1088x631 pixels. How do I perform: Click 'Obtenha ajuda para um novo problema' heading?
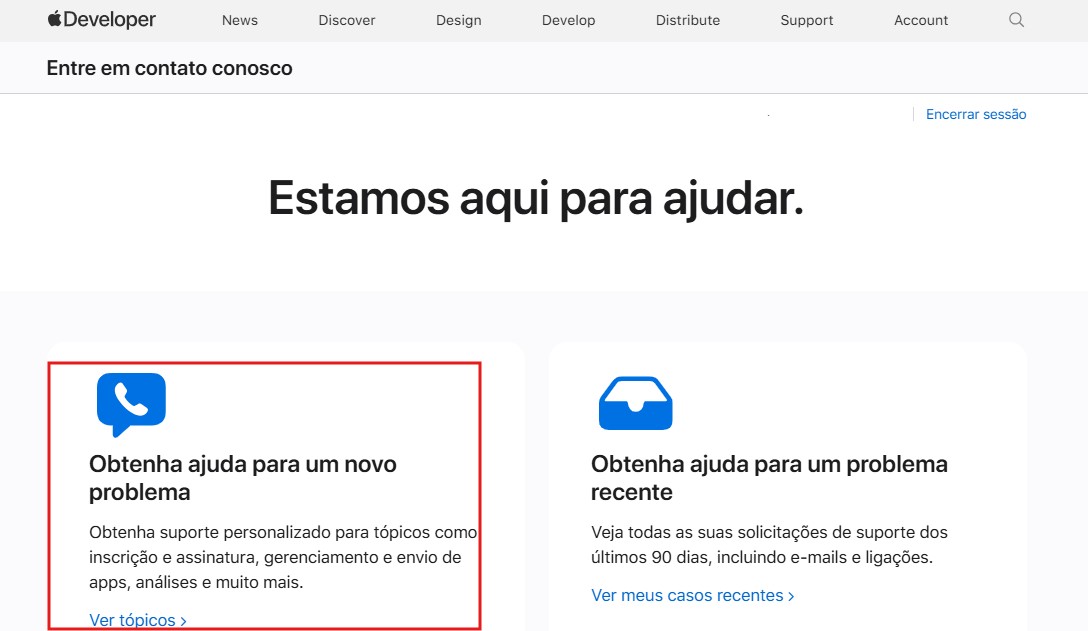pyautogui.click(x=243, y=478)
